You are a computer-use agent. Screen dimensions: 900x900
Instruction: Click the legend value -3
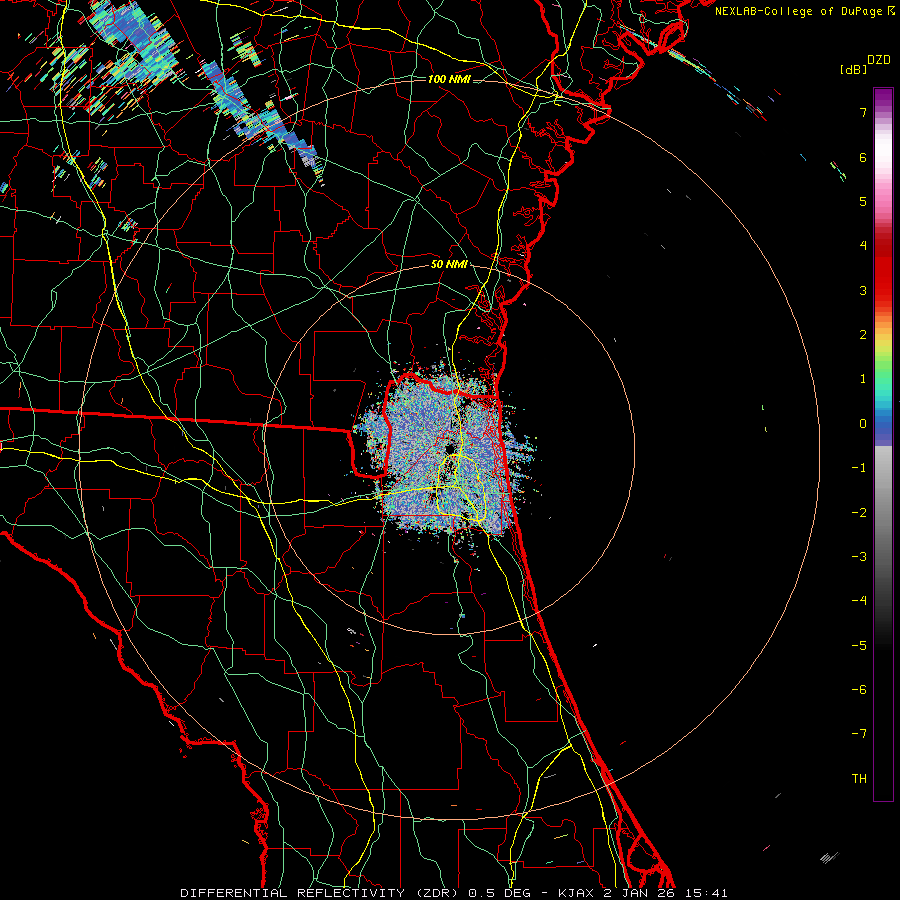[859, 556]
